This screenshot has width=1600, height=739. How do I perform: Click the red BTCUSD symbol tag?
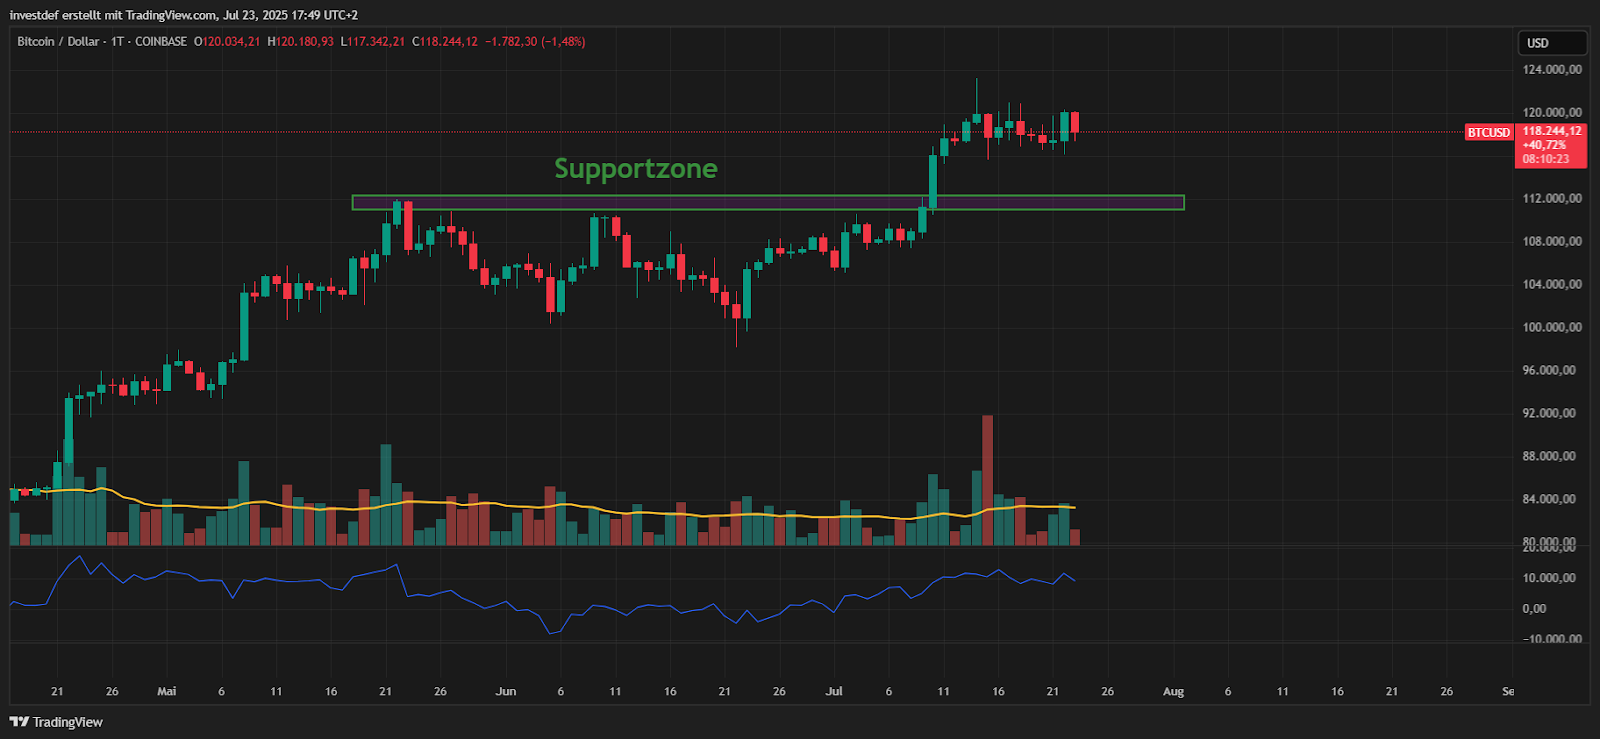(1488, 132)
